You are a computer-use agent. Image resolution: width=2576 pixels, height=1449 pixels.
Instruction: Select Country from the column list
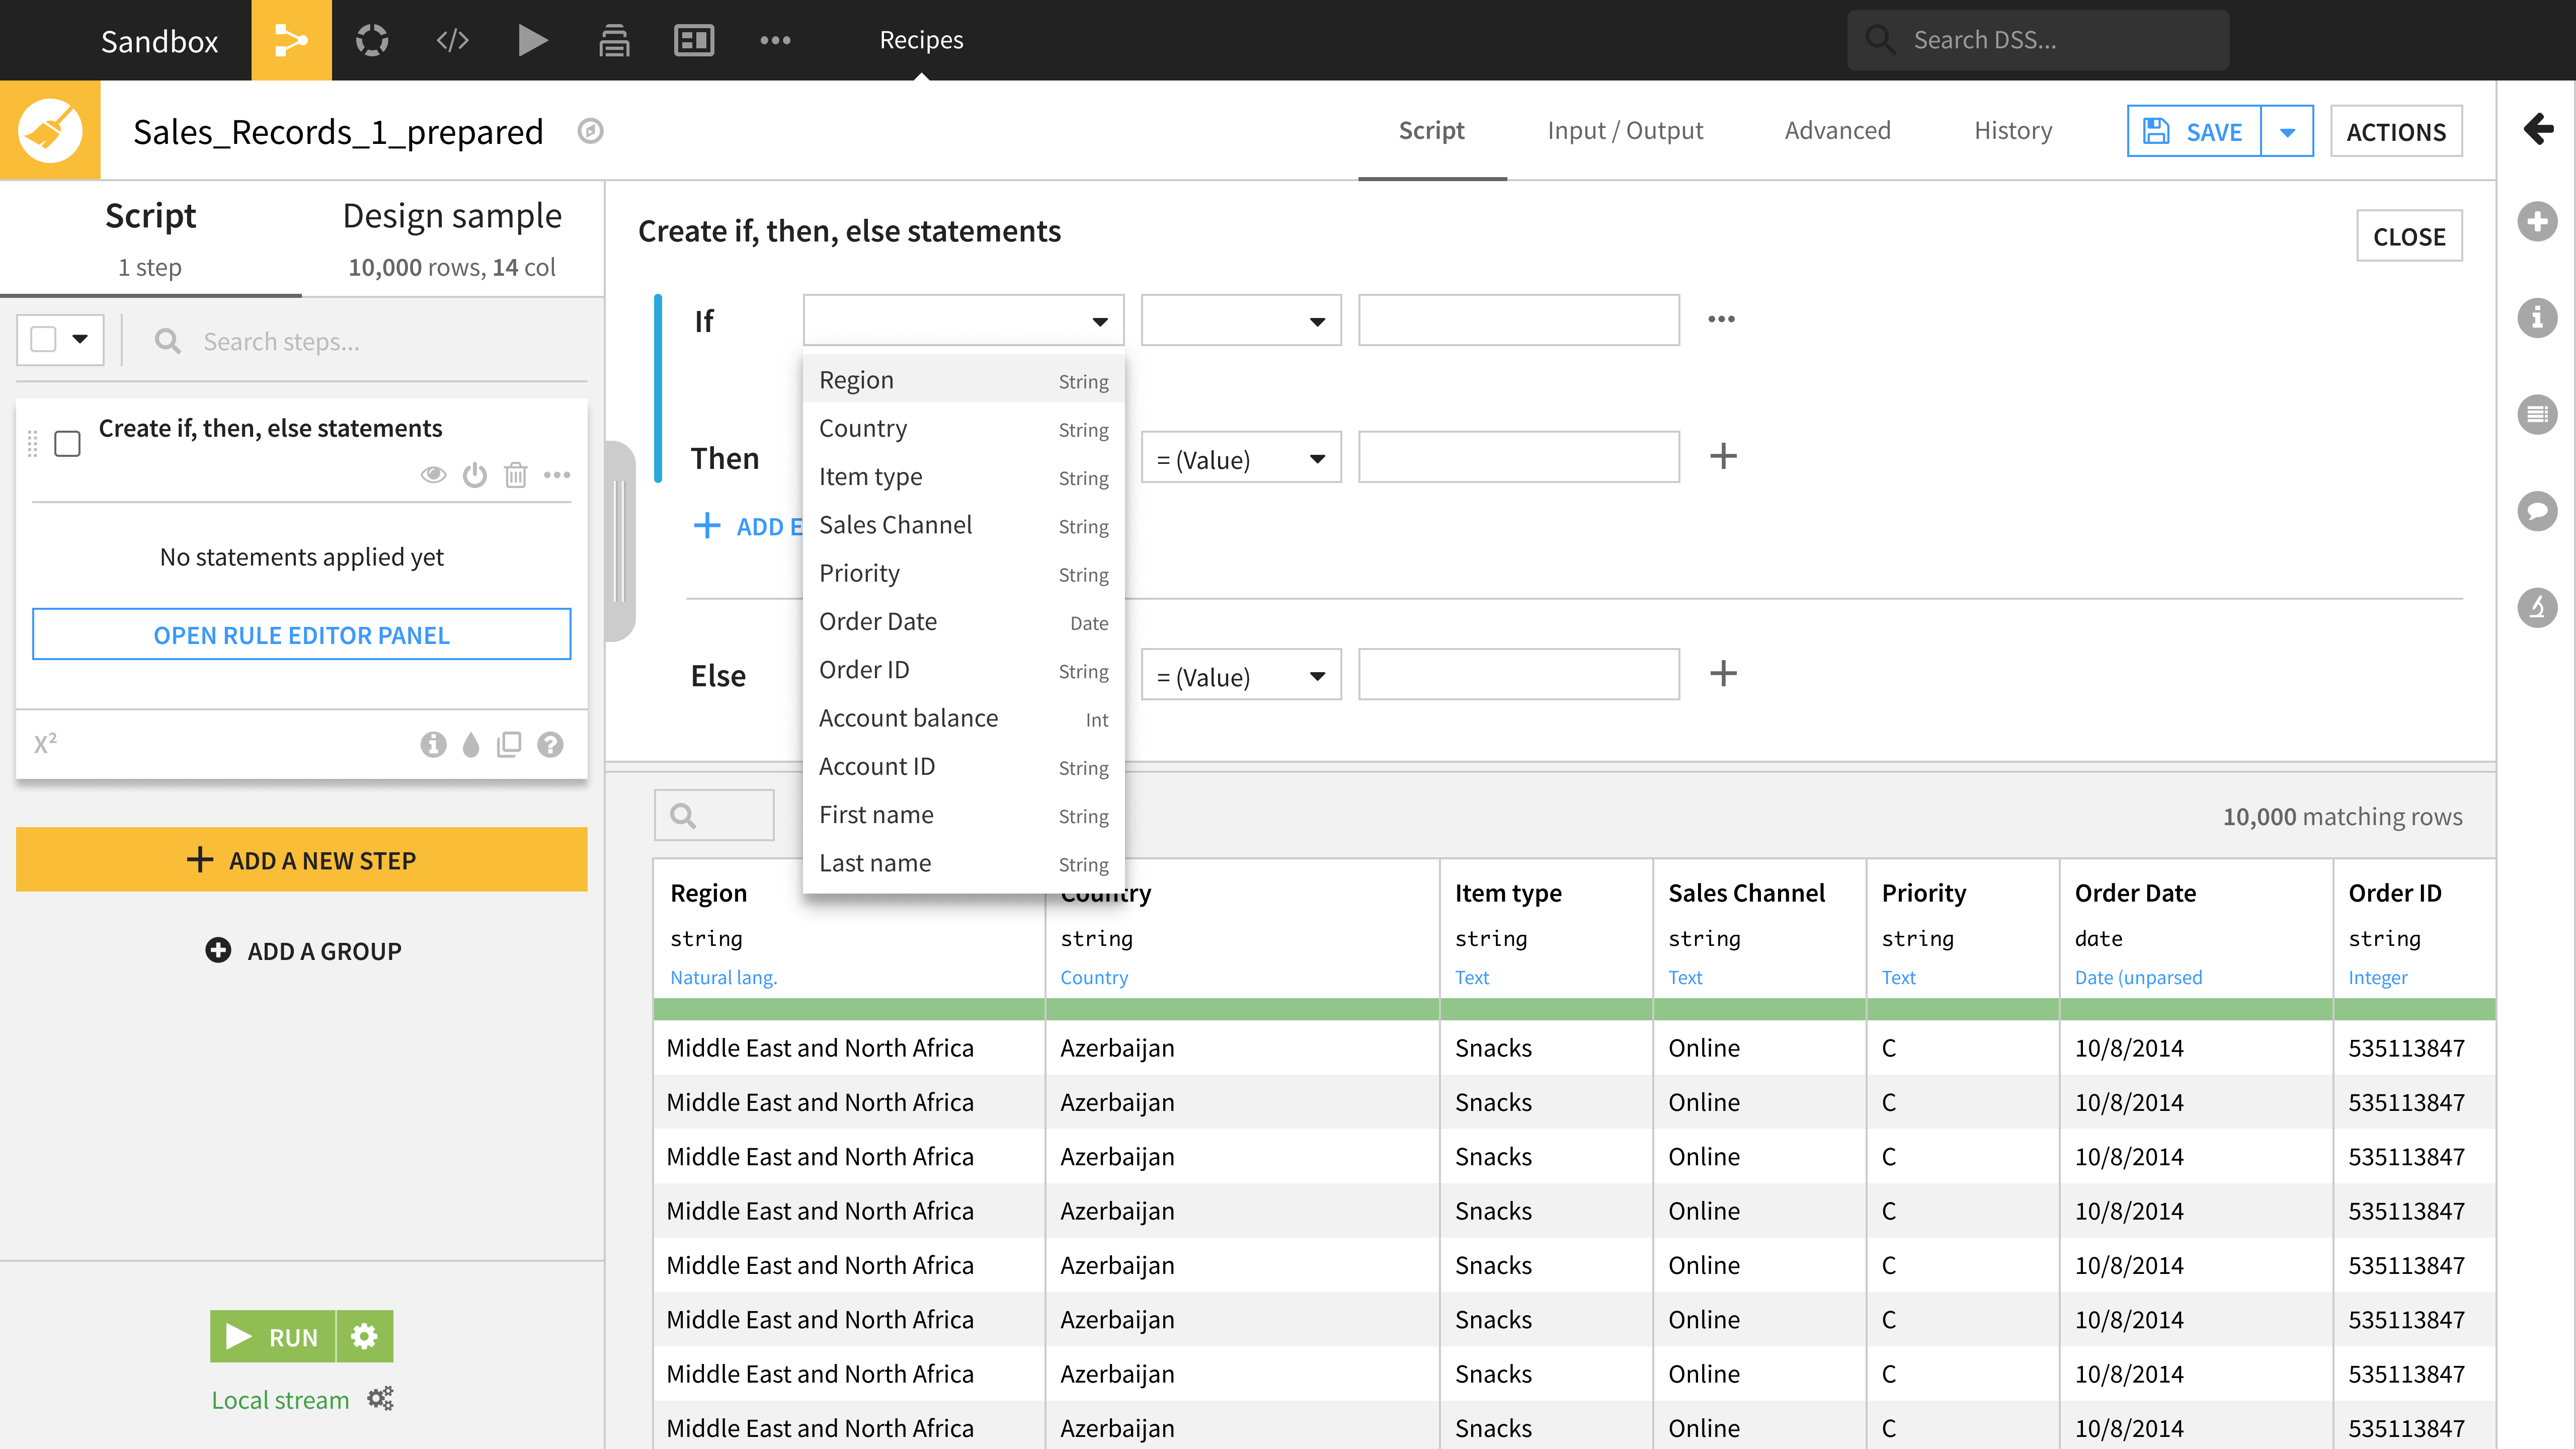[x=963, y=428]
